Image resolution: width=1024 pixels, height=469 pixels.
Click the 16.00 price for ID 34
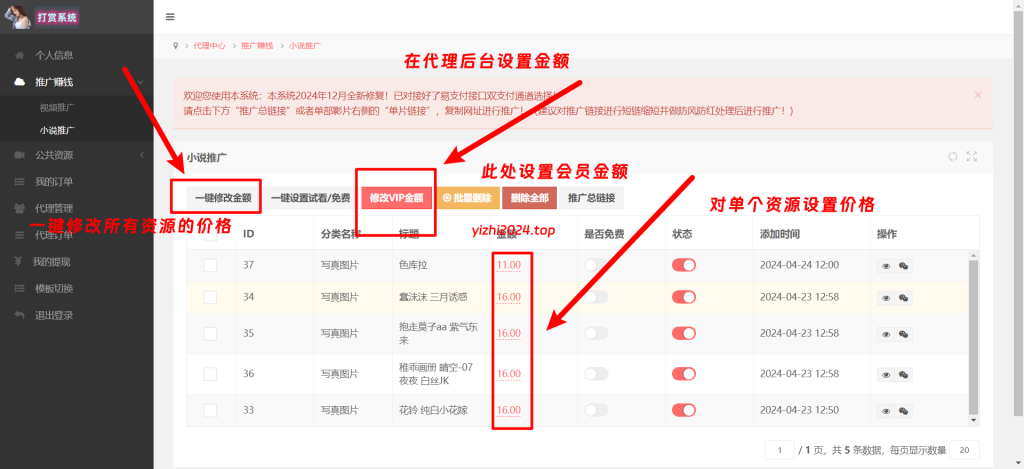(508, 297)
